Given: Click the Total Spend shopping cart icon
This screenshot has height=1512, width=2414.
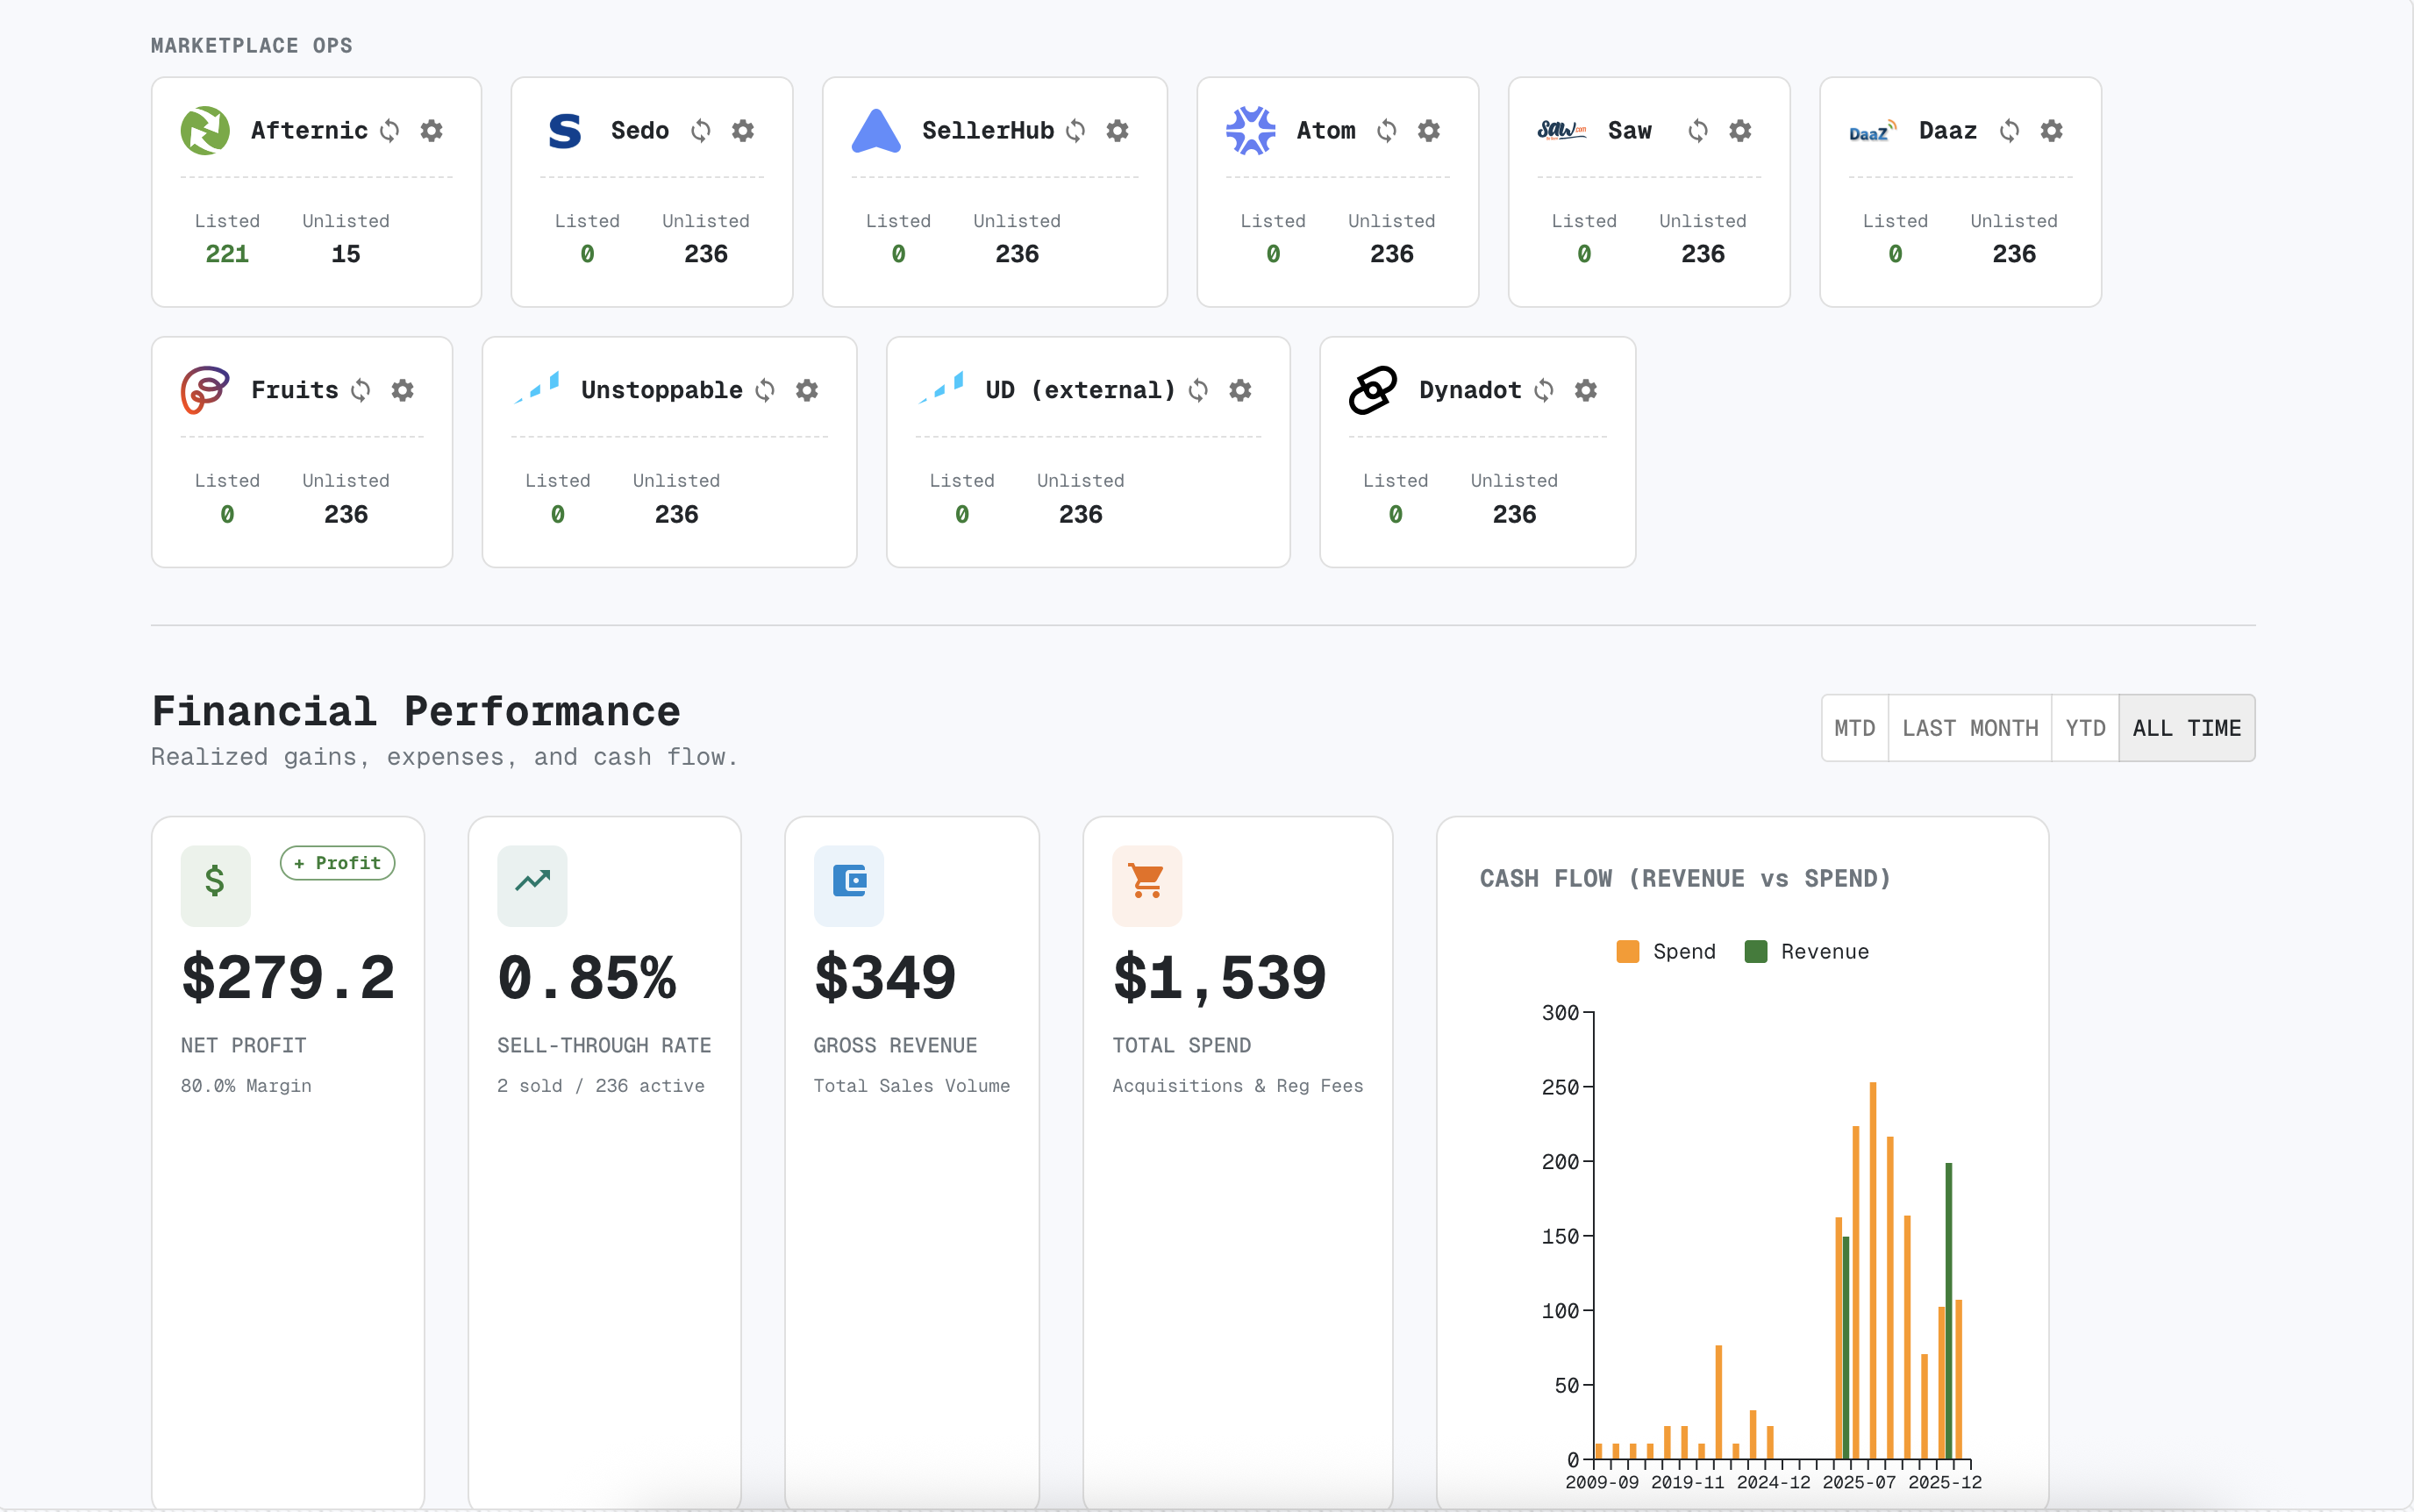Looking at the screenshot, I should [1147, 882].
